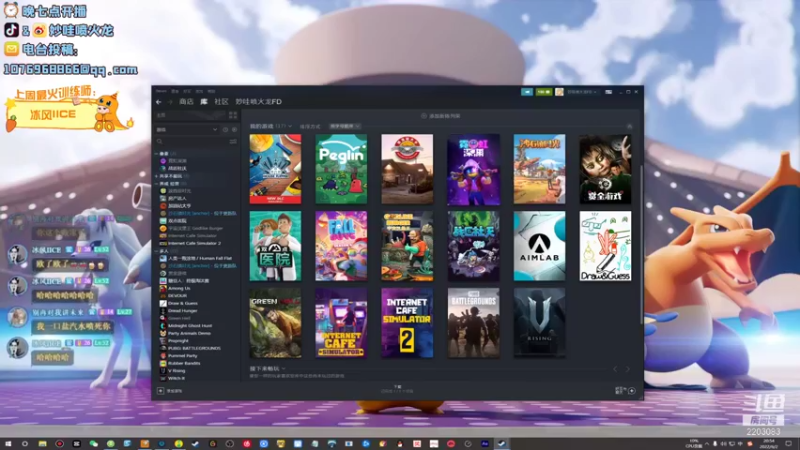Click the sidebar search field
The image size is (800, 450).
192,141
